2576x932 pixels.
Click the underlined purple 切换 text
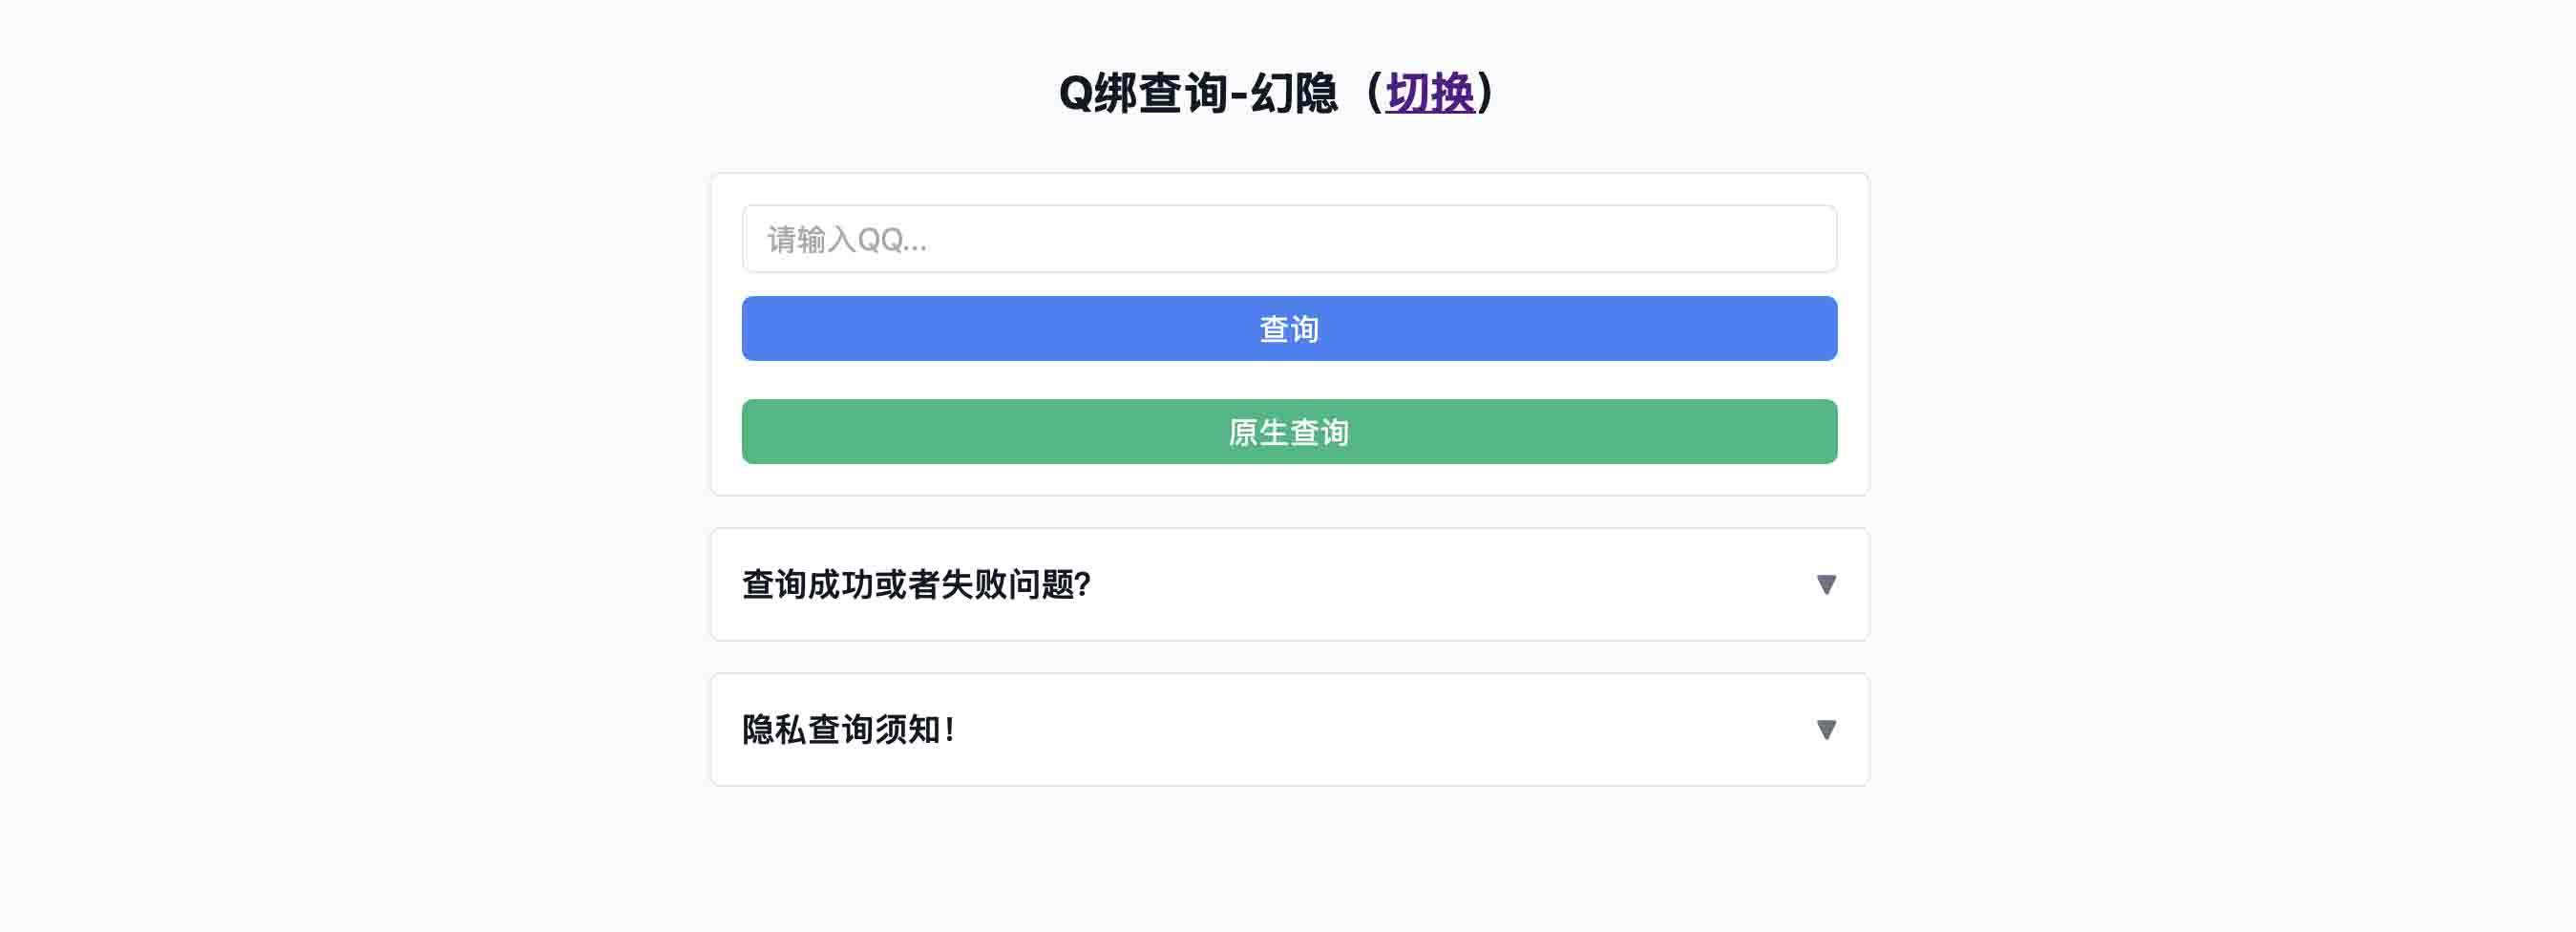coord(1429,94)
